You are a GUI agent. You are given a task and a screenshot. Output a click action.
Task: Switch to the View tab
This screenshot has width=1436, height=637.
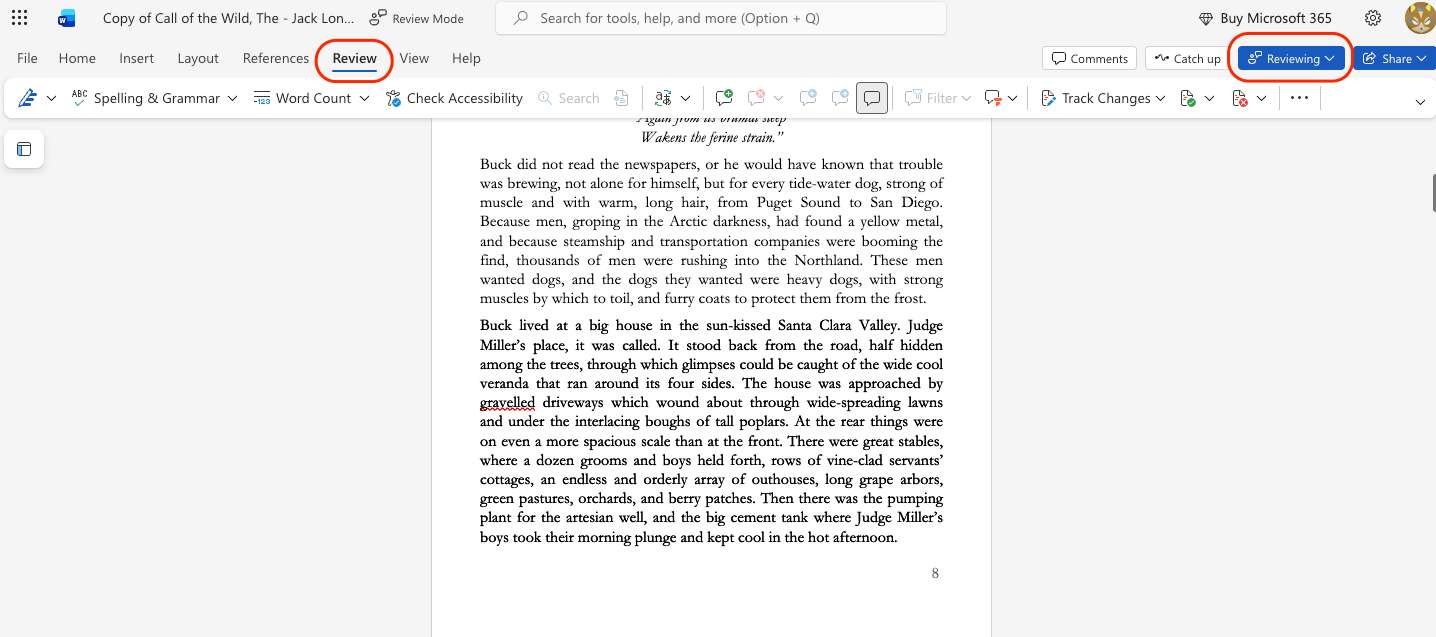[x=414, y=58]
